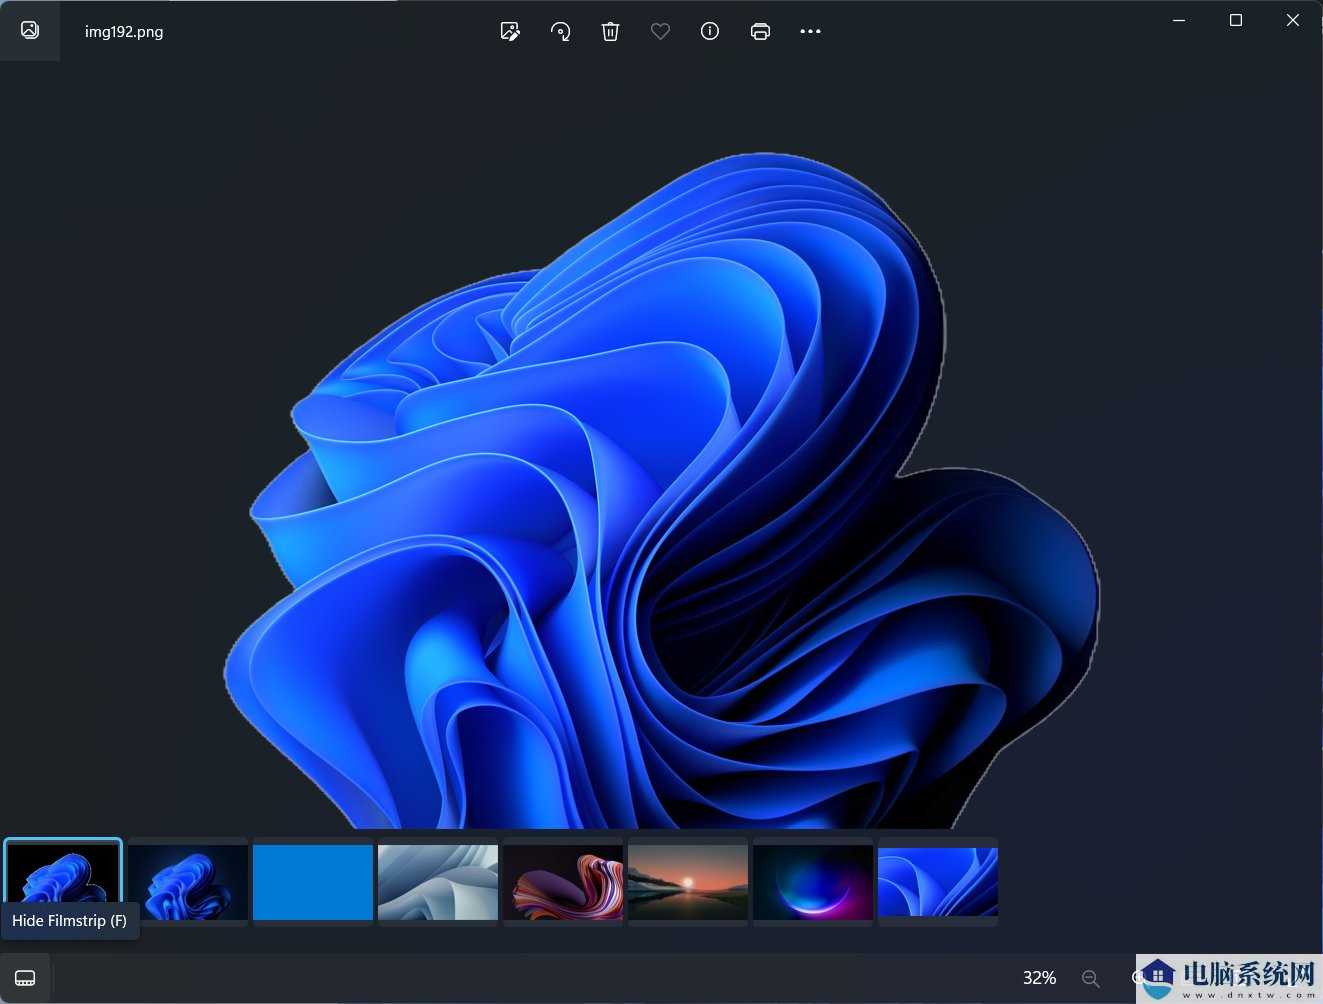The width and height of the screenshot is (1323, 1004).
Task: Select the white-gray waves thumbnail
Action: tap(438, 882)
